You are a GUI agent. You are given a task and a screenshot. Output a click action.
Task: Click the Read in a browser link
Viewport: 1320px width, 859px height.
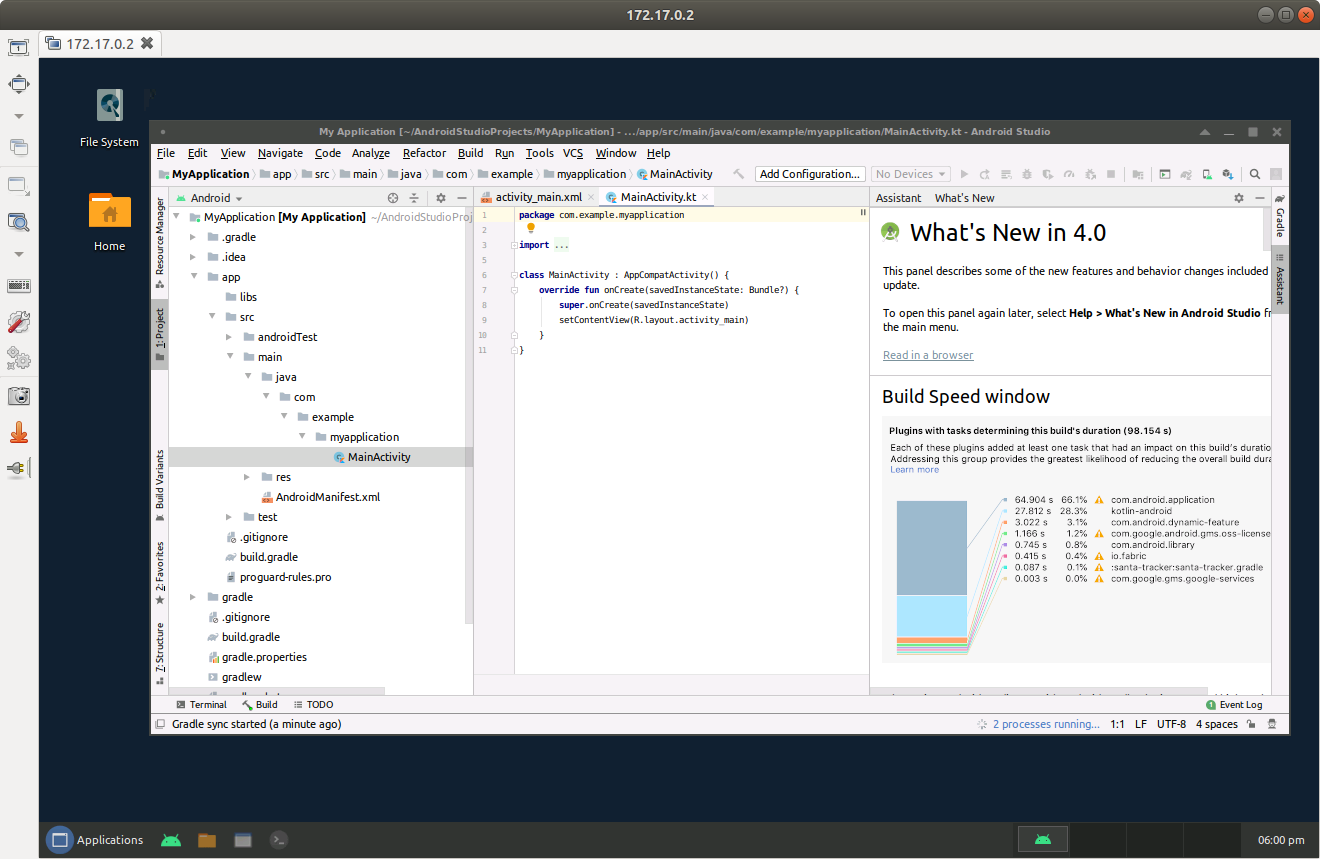[927, 355]
